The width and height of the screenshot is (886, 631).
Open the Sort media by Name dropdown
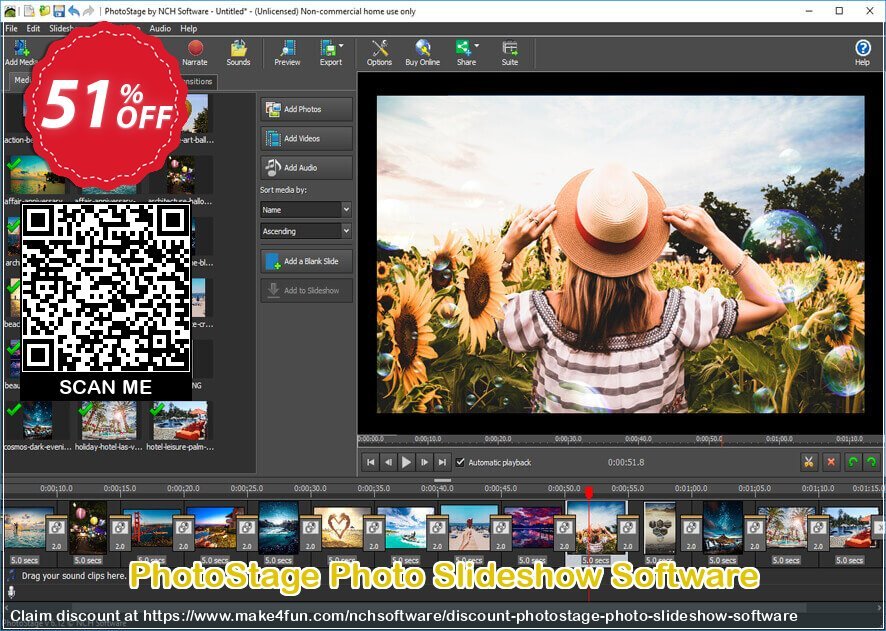point(306,210)
